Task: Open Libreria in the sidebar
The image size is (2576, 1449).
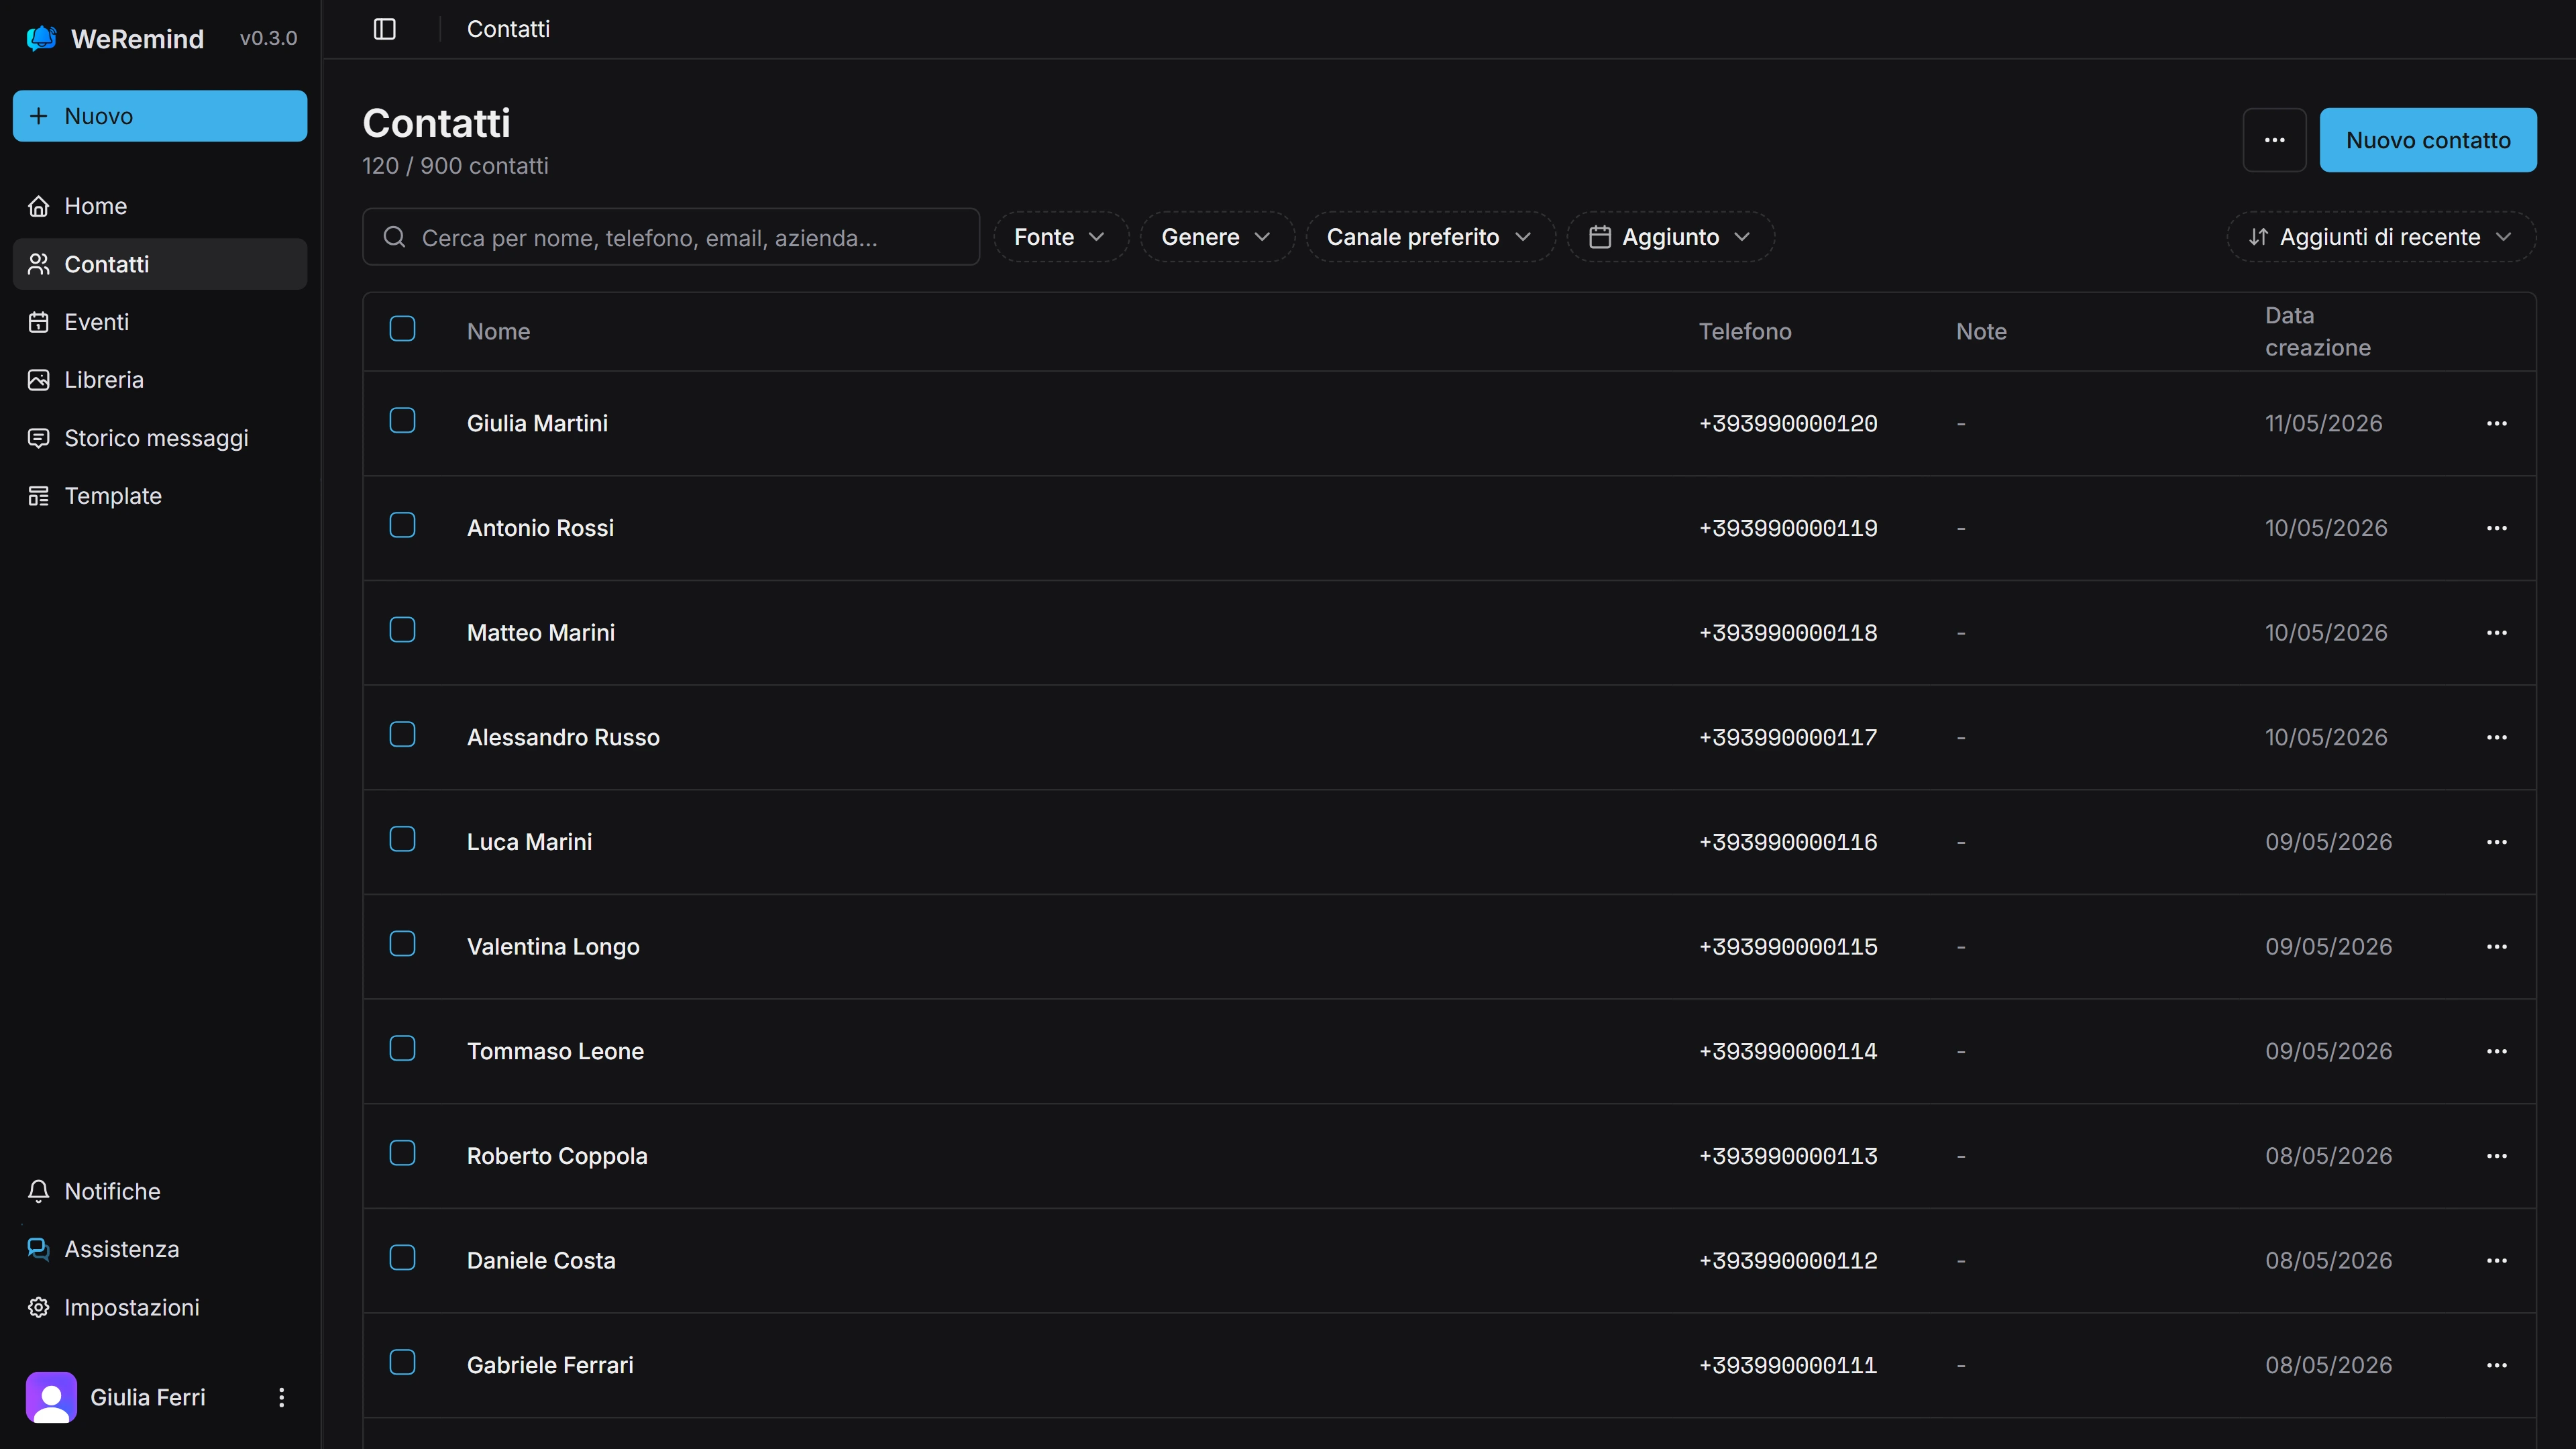Action: 160,380
